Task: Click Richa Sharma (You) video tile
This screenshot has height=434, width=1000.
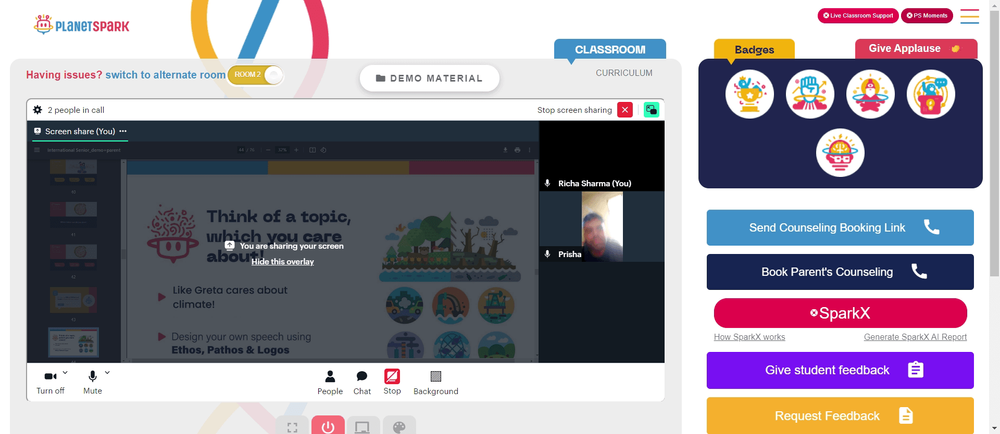Action: click(x=601, y=156)
